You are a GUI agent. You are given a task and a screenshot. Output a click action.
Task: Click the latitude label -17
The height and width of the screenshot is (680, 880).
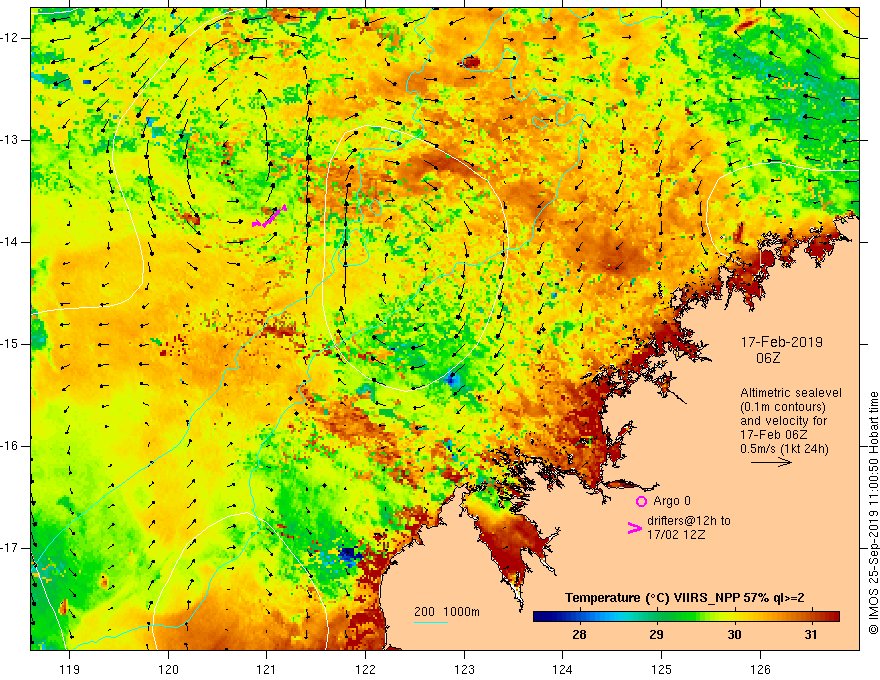[x=10, y=548]
